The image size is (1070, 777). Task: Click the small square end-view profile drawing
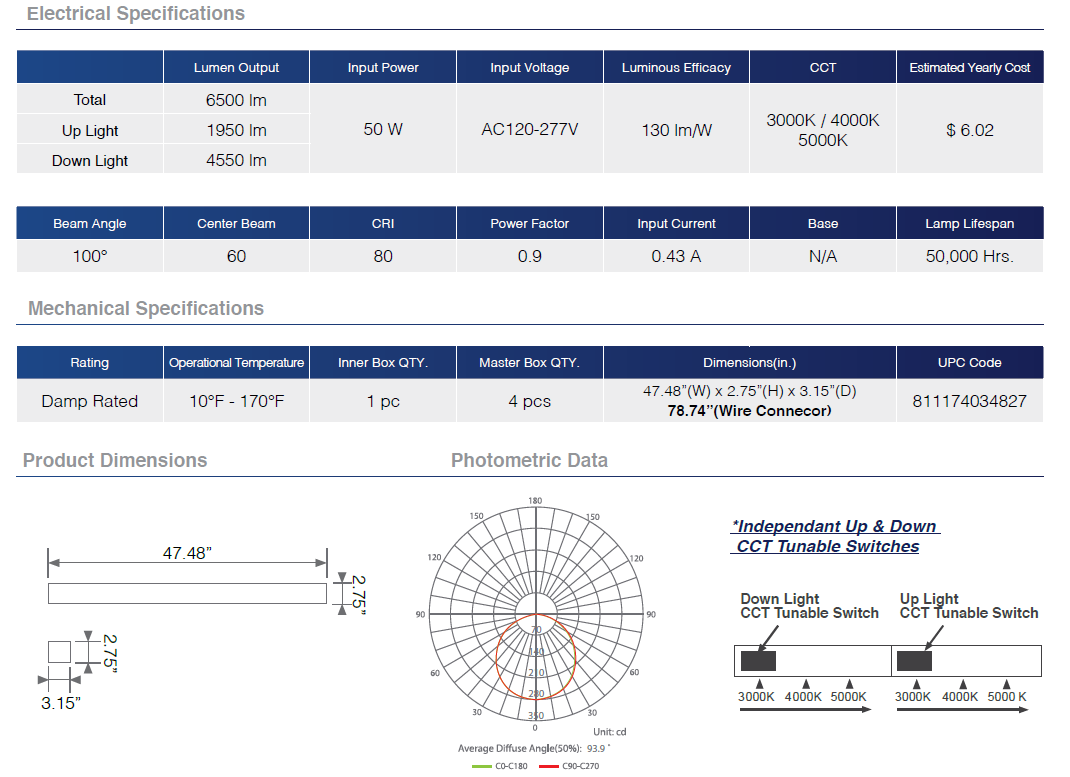[61, 652]
